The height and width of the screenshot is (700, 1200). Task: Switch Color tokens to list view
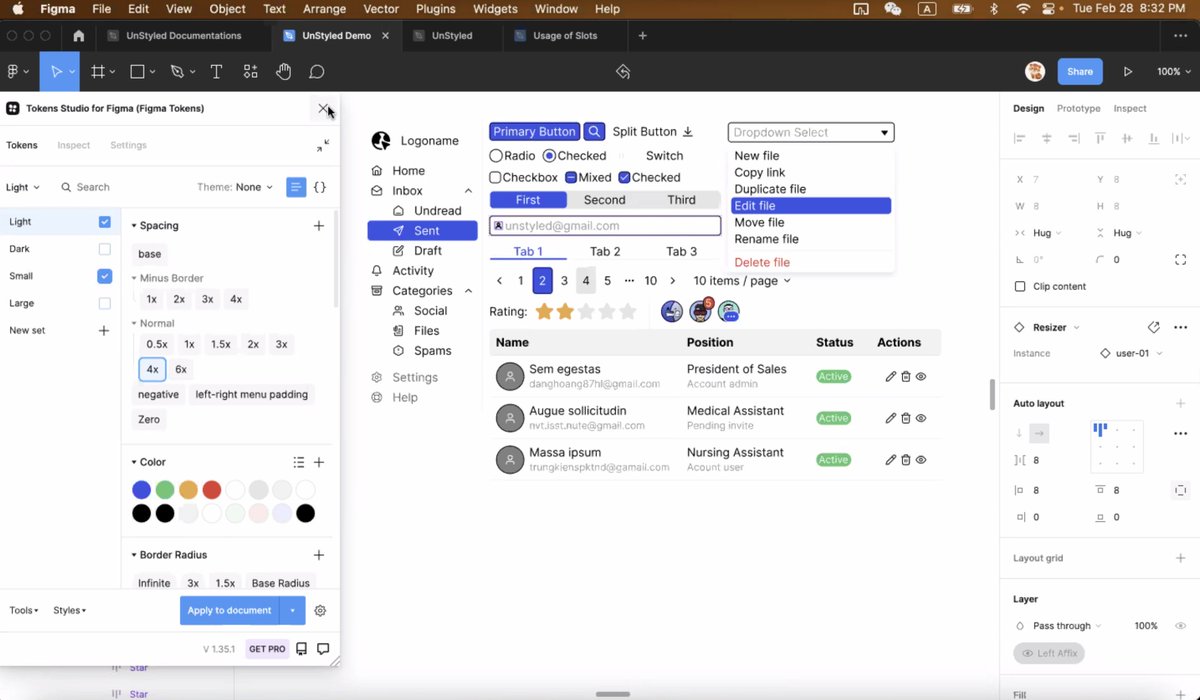pyautogui.click(x=298, y=462)
